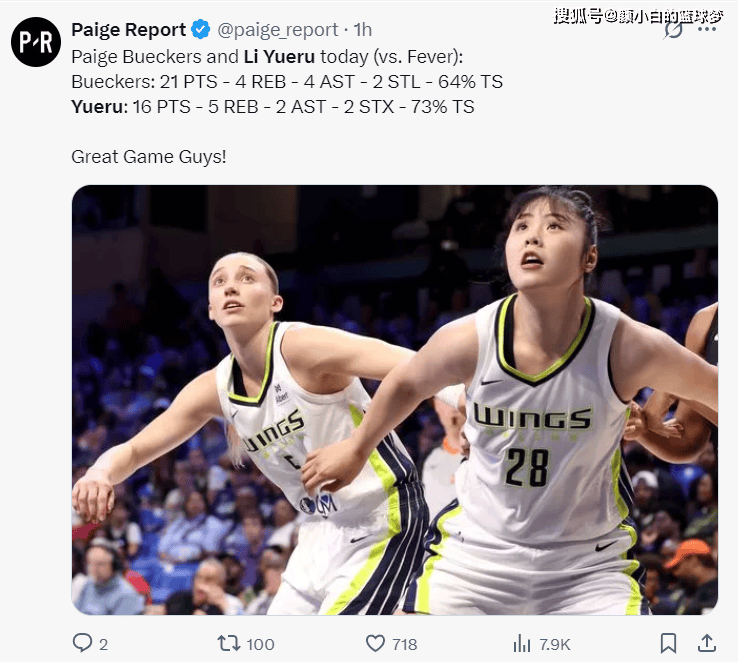Screen dimensions: 738x662
Task: Click the 7.9K views count
Action: pos(554,644)
